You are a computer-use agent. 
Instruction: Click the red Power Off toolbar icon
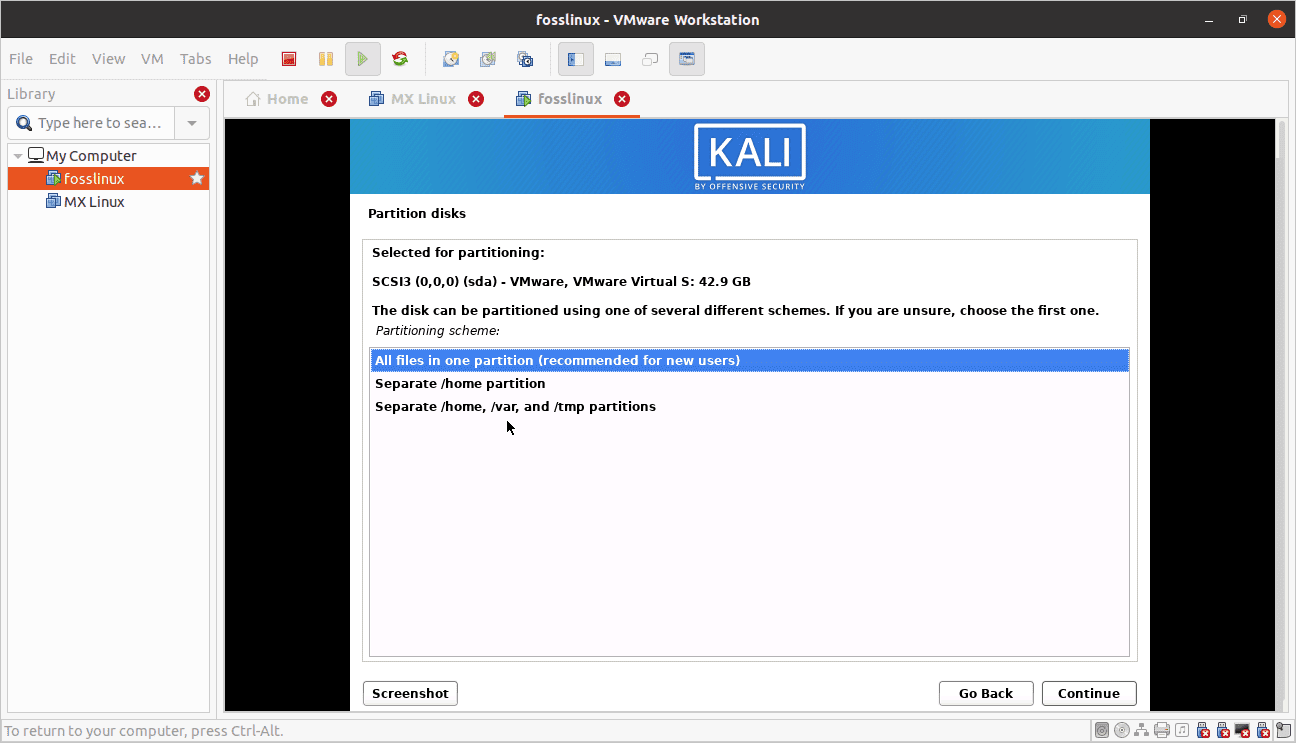pos(289,59)
